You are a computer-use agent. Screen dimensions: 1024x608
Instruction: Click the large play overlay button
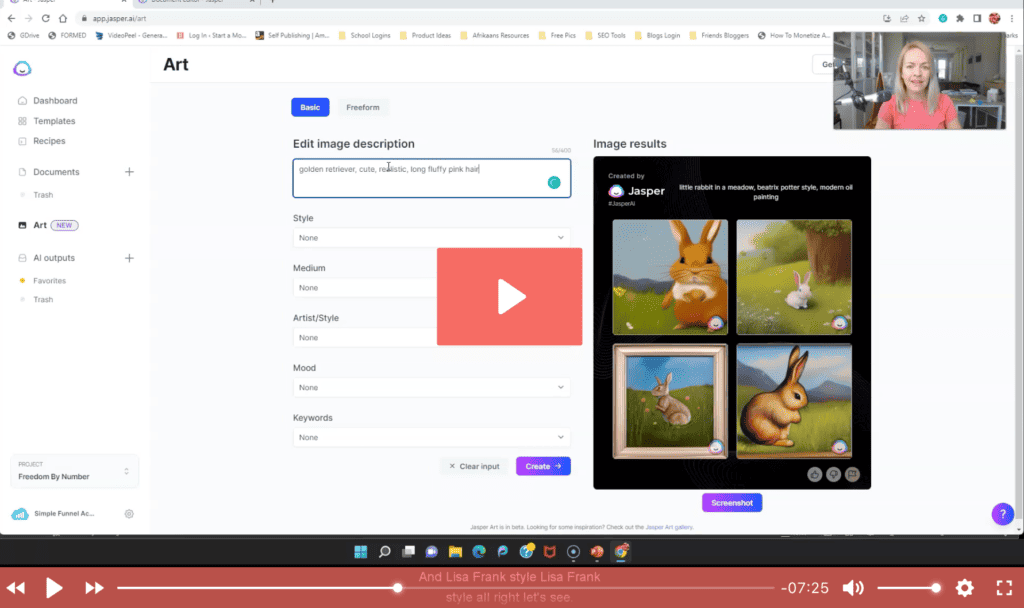(x=509, y=296)
